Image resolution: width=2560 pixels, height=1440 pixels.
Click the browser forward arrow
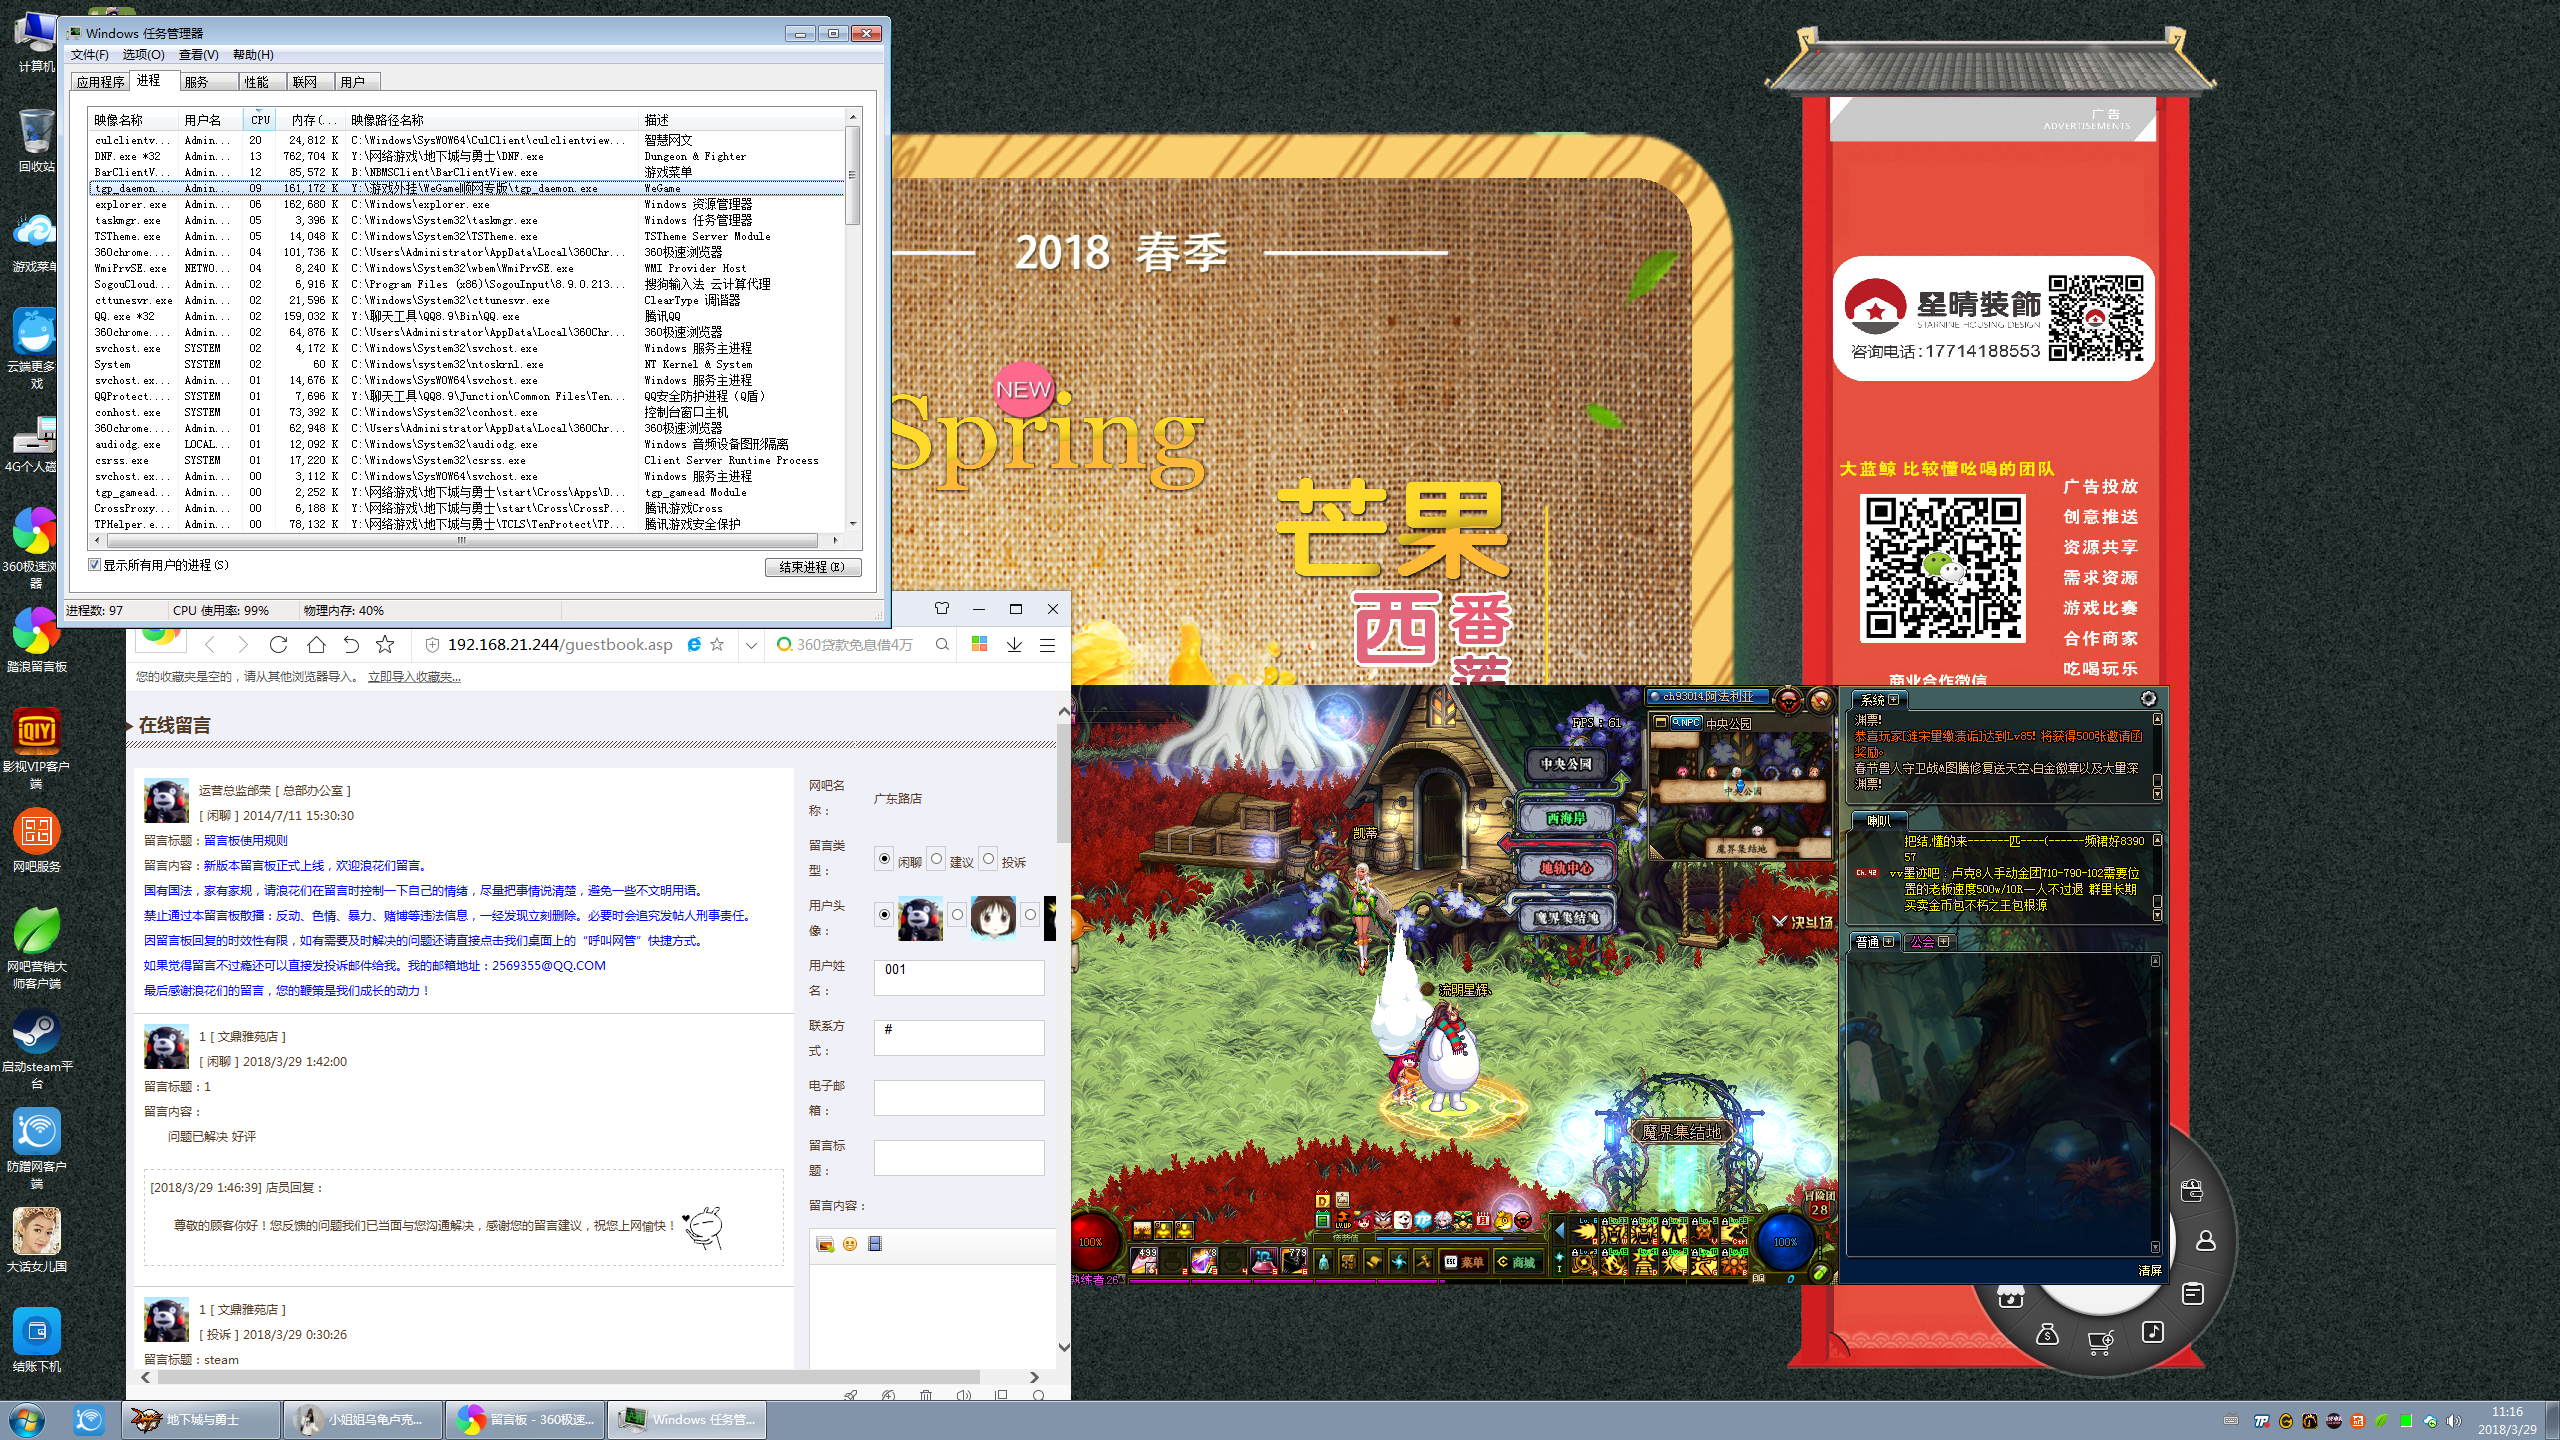[243, 645]
